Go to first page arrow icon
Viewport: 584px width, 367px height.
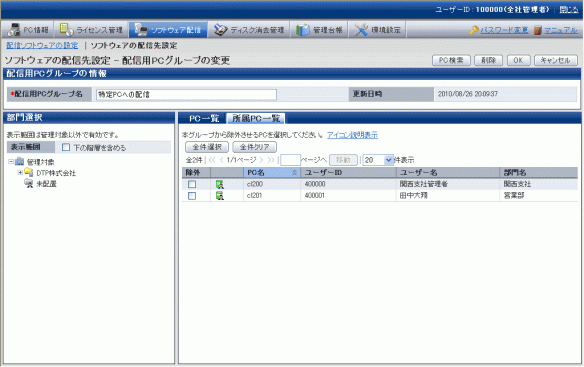[212, 160]
